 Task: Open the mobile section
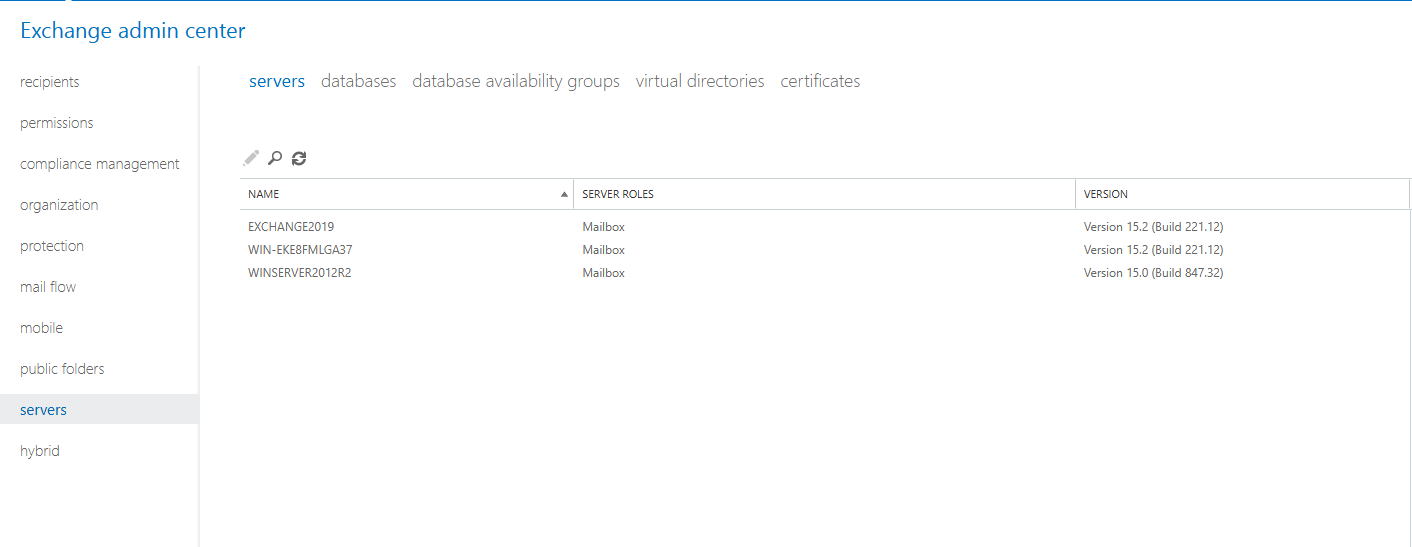point(41,328)
